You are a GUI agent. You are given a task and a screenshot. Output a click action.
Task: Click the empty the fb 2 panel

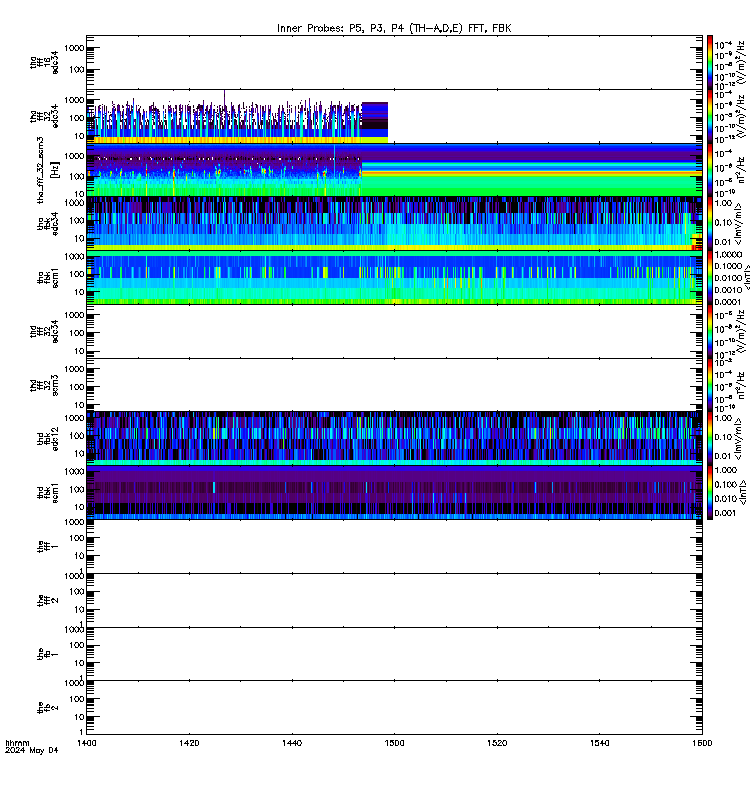(394, 708)
